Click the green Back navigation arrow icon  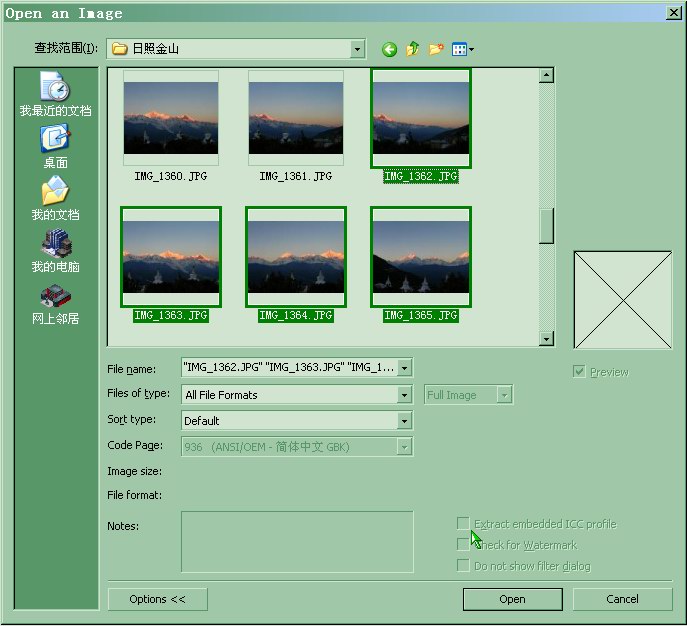(x=389, y=49)
